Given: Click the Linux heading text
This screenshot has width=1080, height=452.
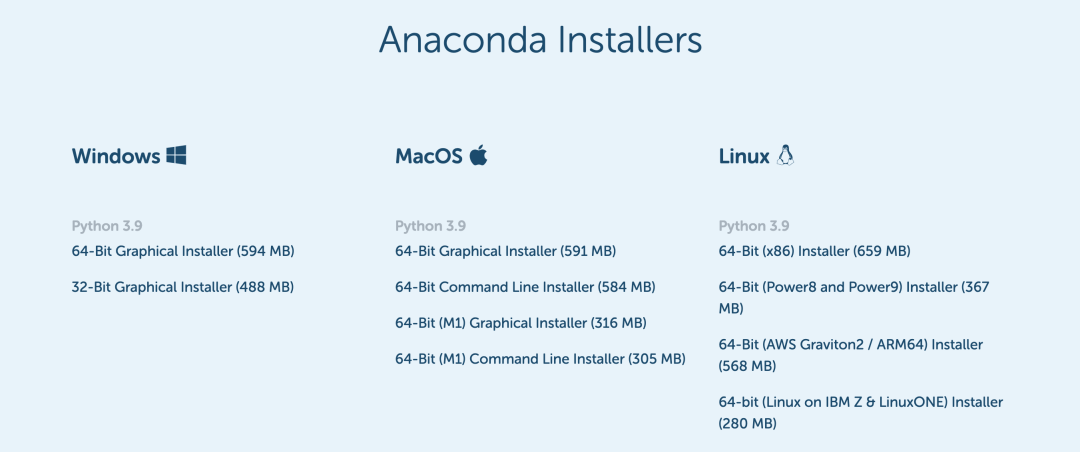Looking at the screenshot, I should tap(744, 156).
